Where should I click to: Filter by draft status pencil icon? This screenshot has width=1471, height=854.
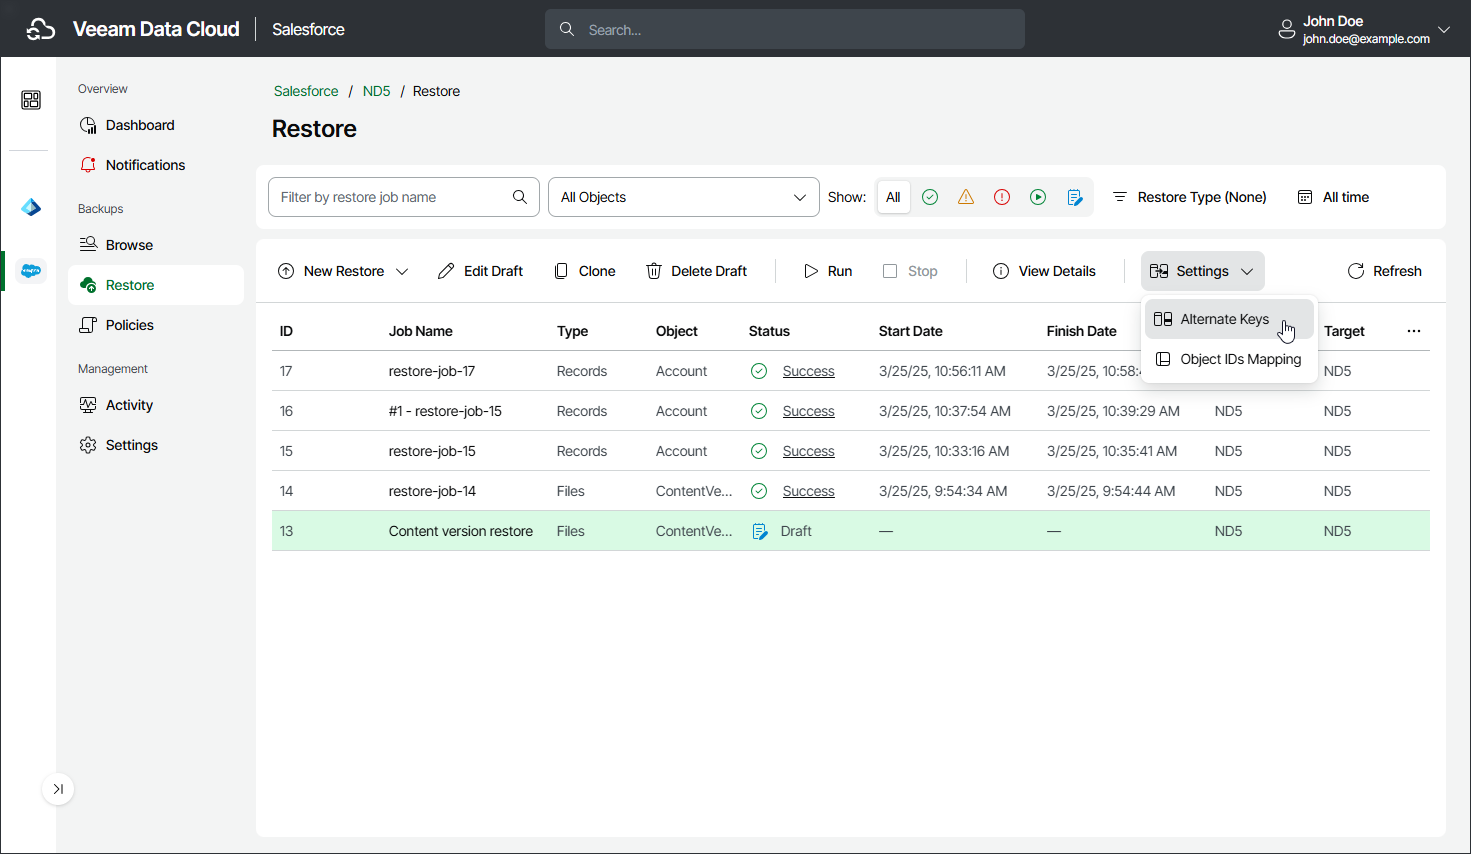click(1075, 197)
